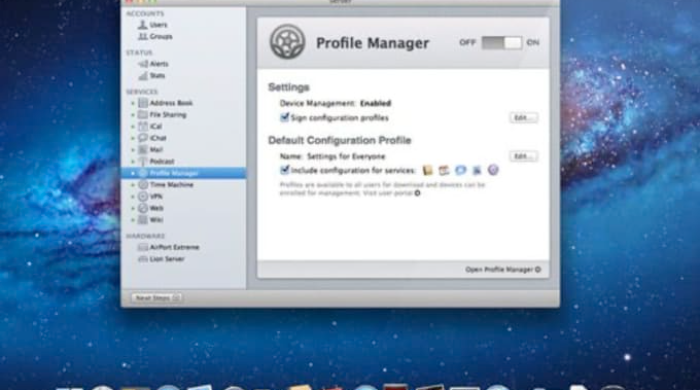
Task: Select the Web globe sidebar icon
Action: point(143,208)
